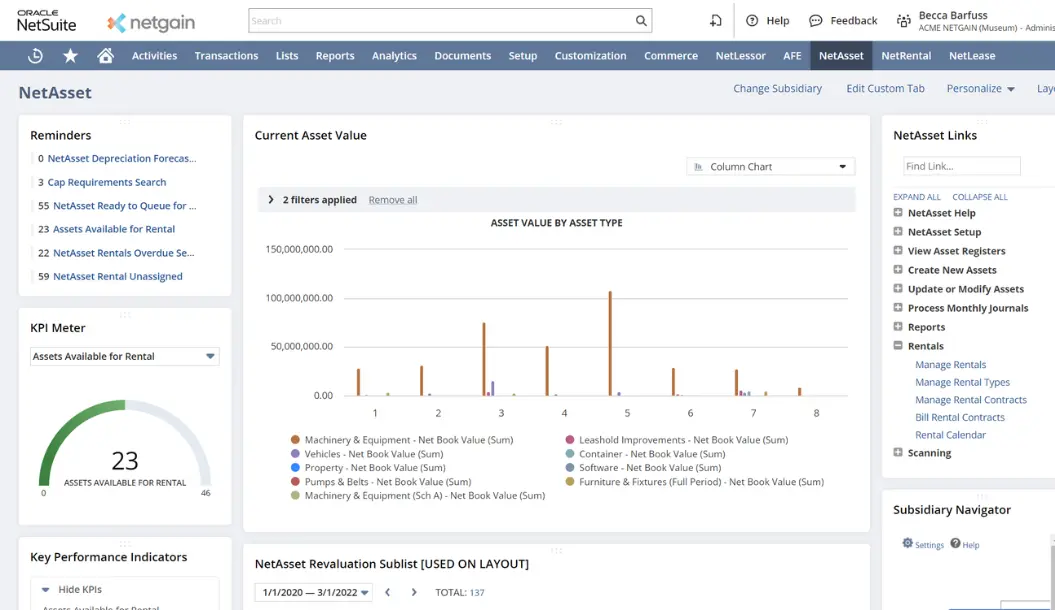Expand Update or Modify Assets group
Viewport: 1055px width, 610px height.
[898, 289]
